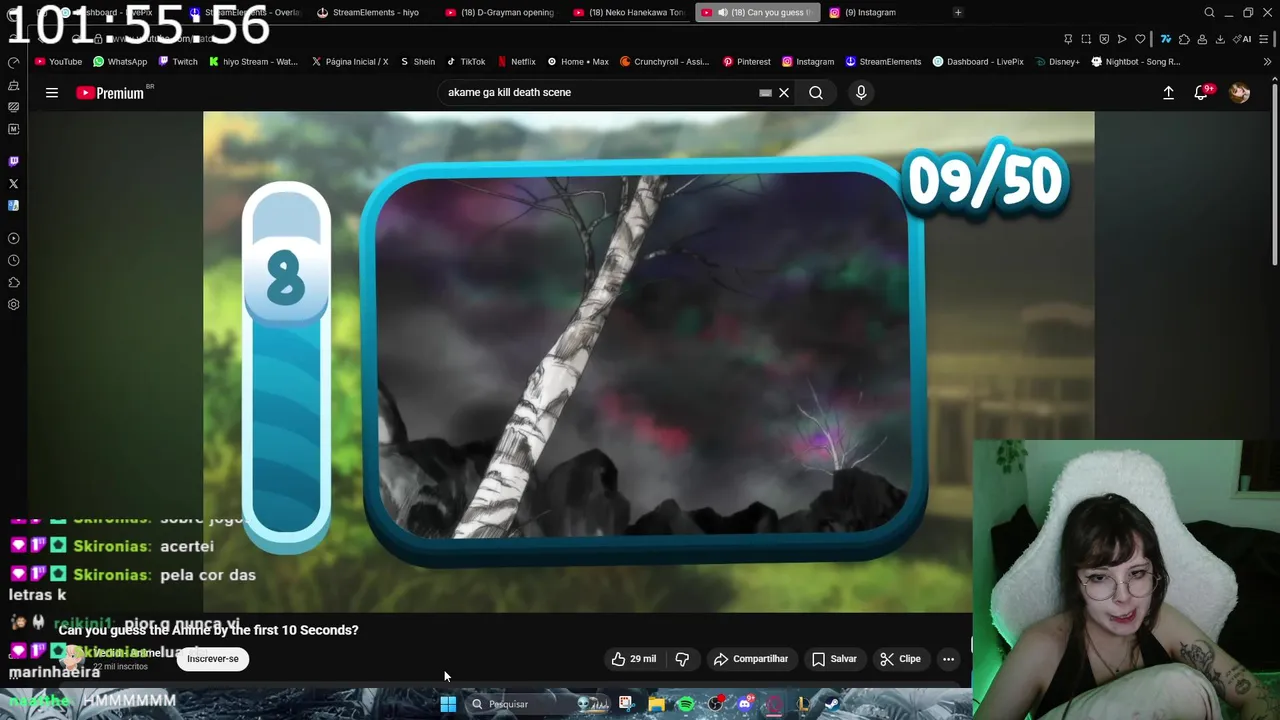
Task: Share the video via Compartilhar
Action: [x=751, y=659]
